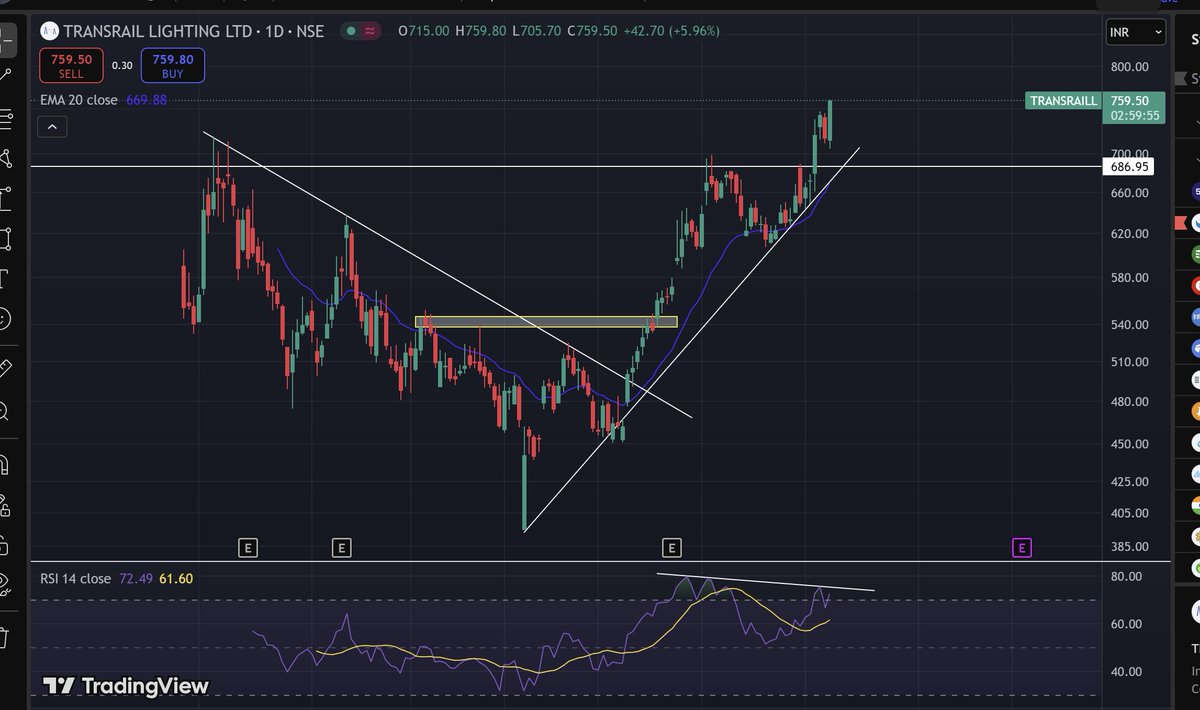Open the INR currency dropdown
The image size is (1200, 710).
click(x=1136, y=33)
